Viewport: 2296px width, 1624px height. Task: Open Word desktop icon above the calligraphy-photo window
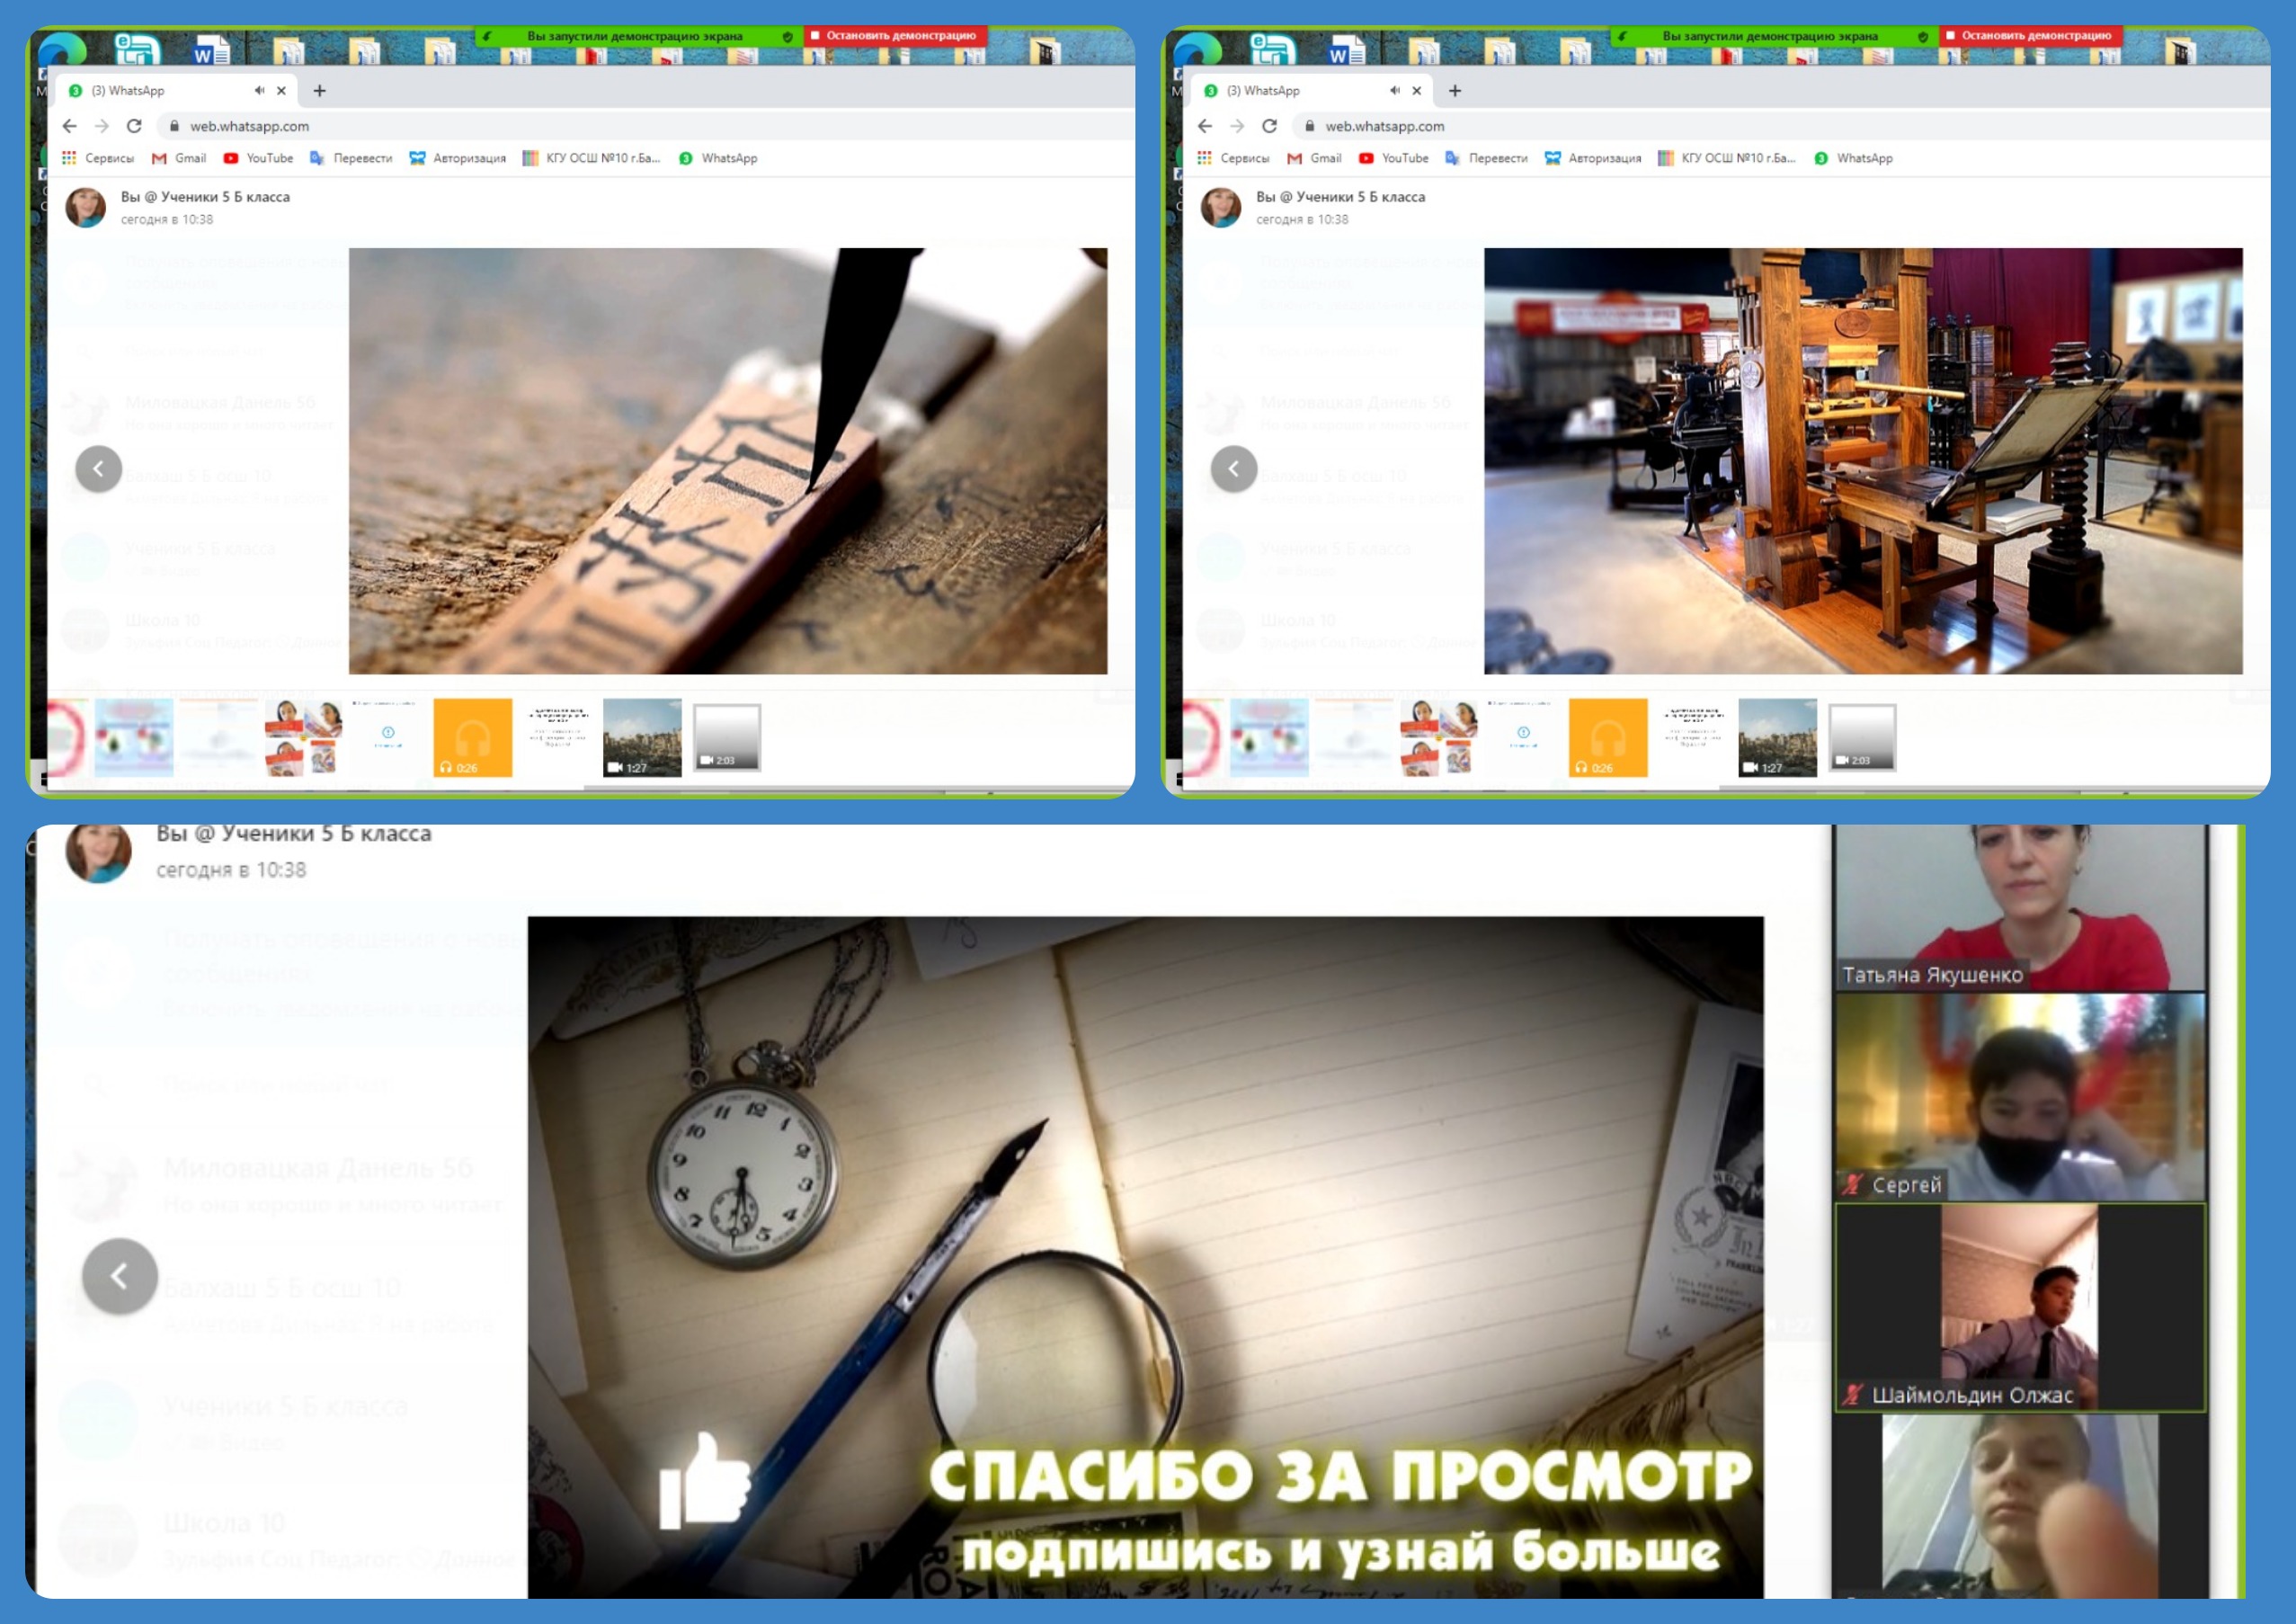[210, 50]
